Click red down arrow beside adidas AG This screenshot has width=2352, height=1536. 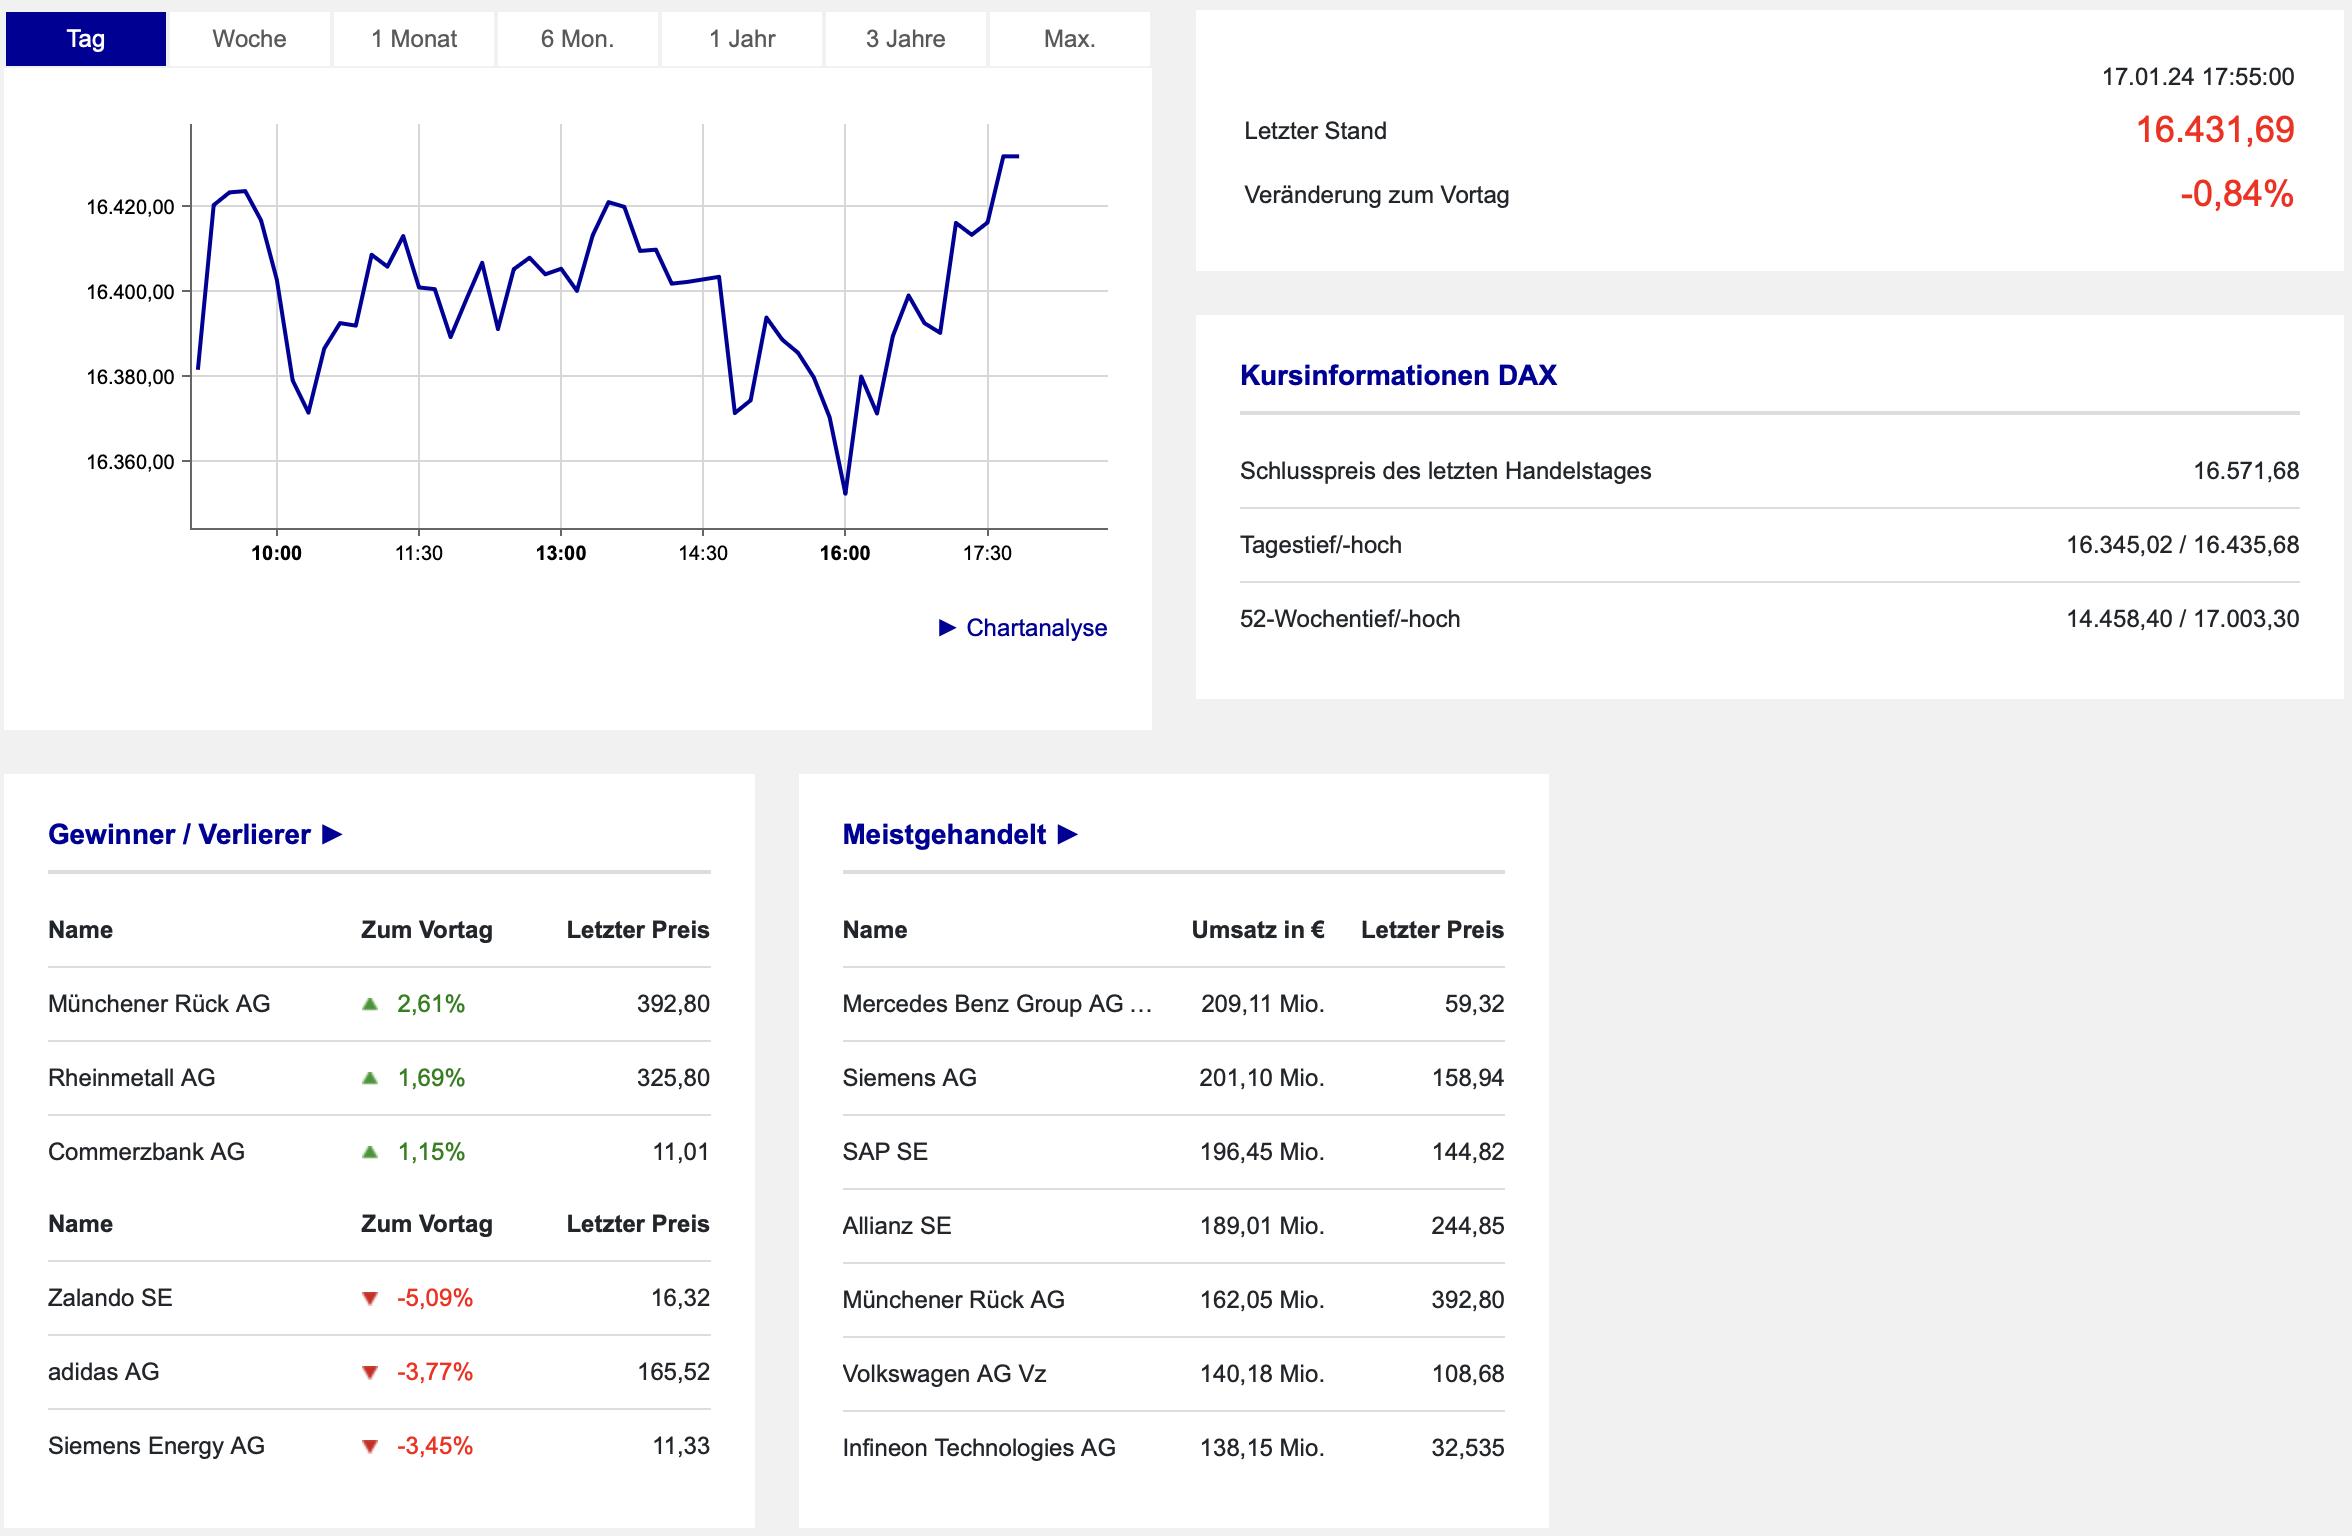370,1372
